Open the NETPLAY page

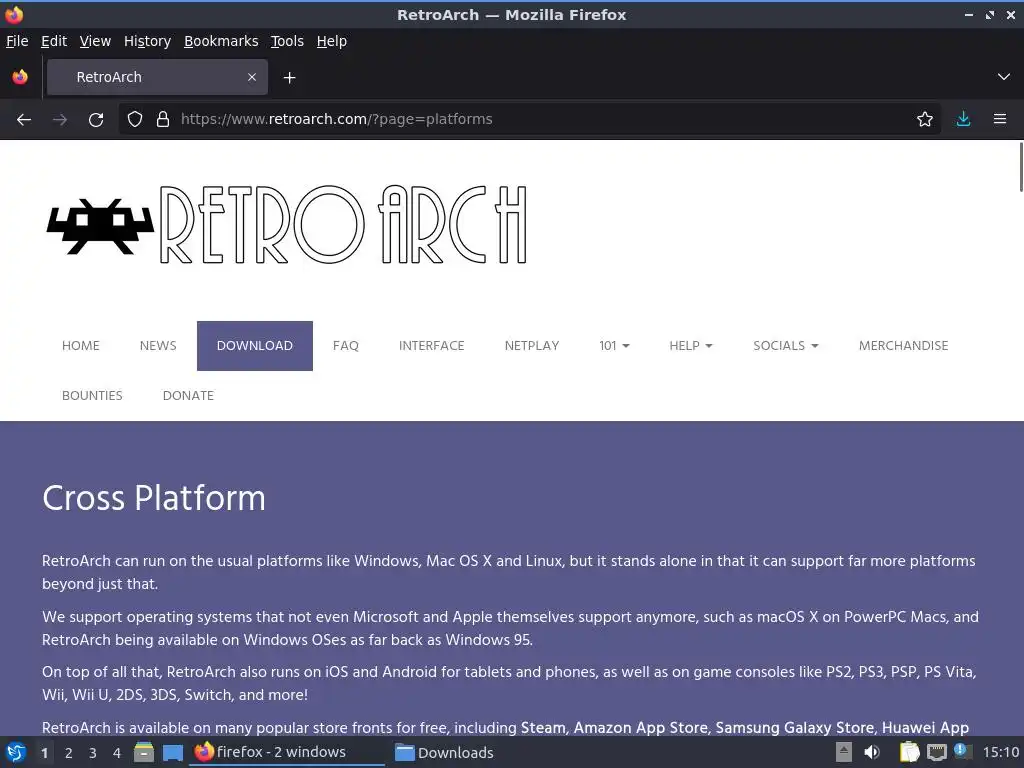click(532, 345)
